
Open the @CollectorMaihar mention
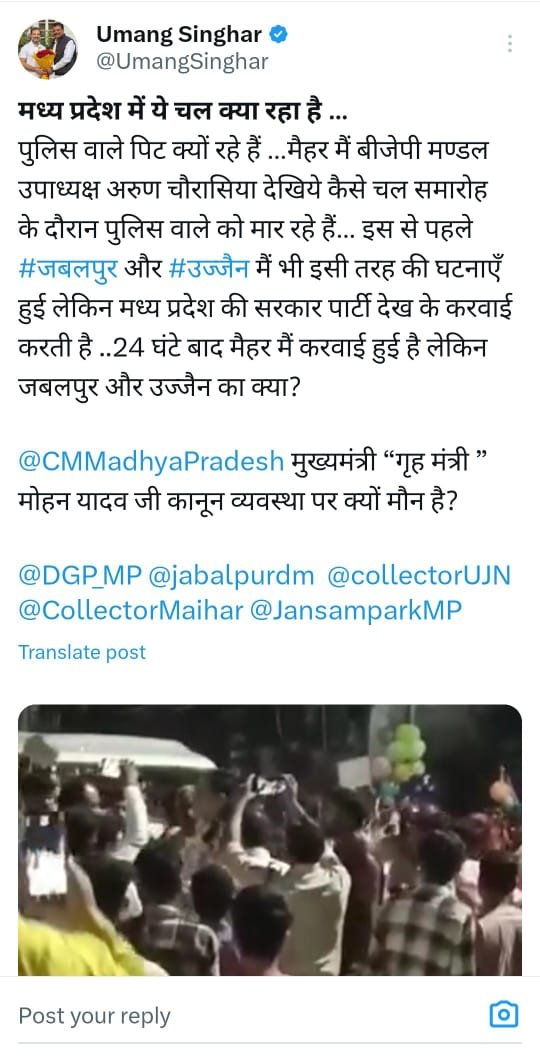coord(130,611)
